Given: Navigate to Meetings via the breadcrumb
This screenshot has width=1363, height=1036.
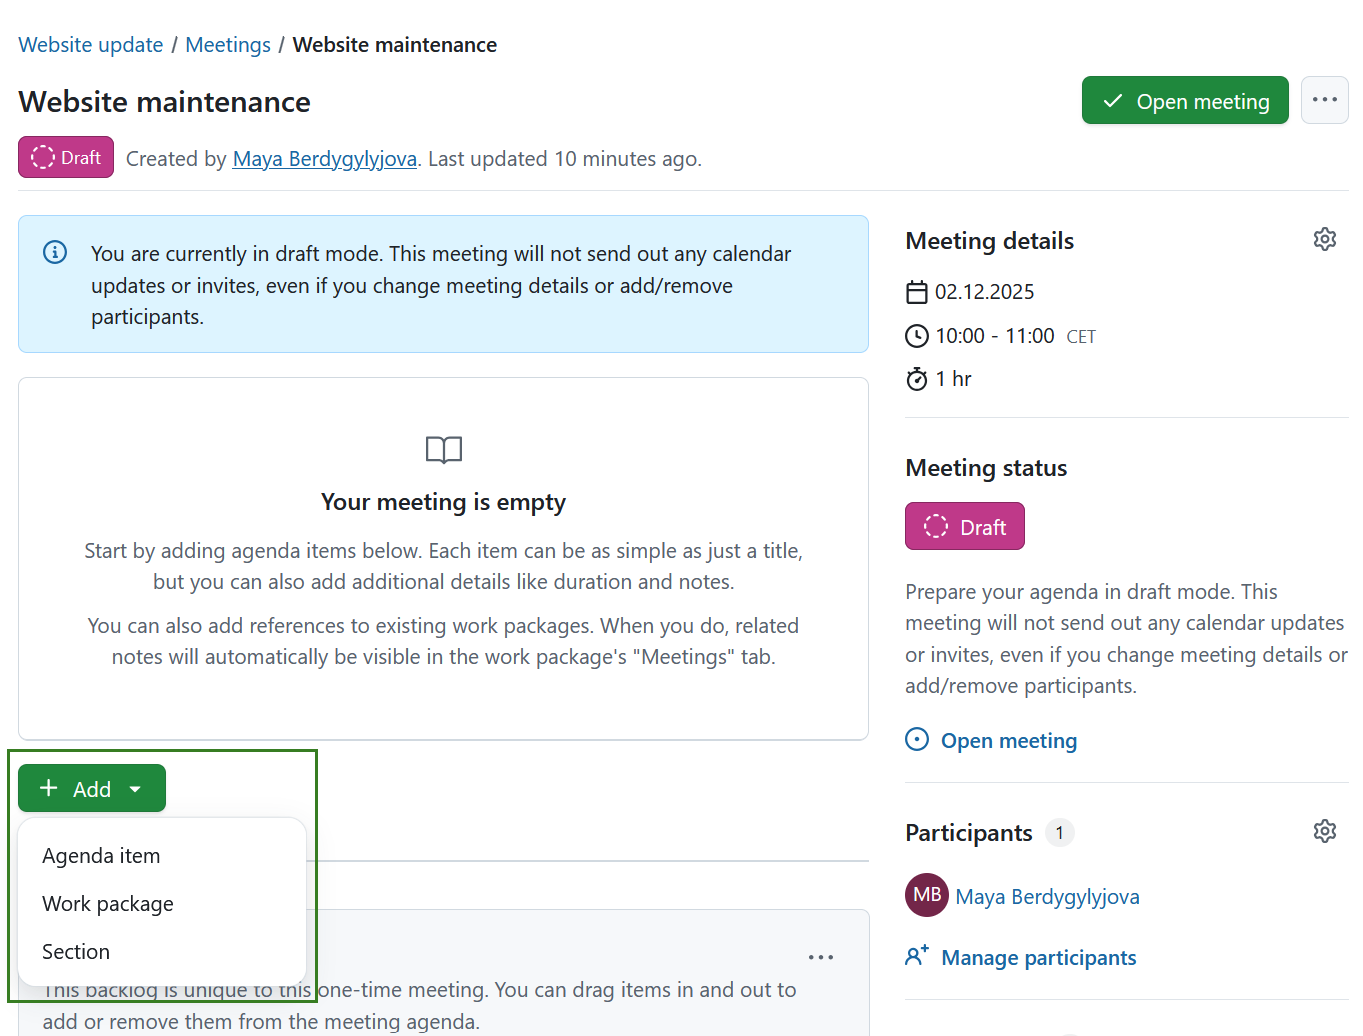Looking at the screenshot, I should (x=227, y=44).
